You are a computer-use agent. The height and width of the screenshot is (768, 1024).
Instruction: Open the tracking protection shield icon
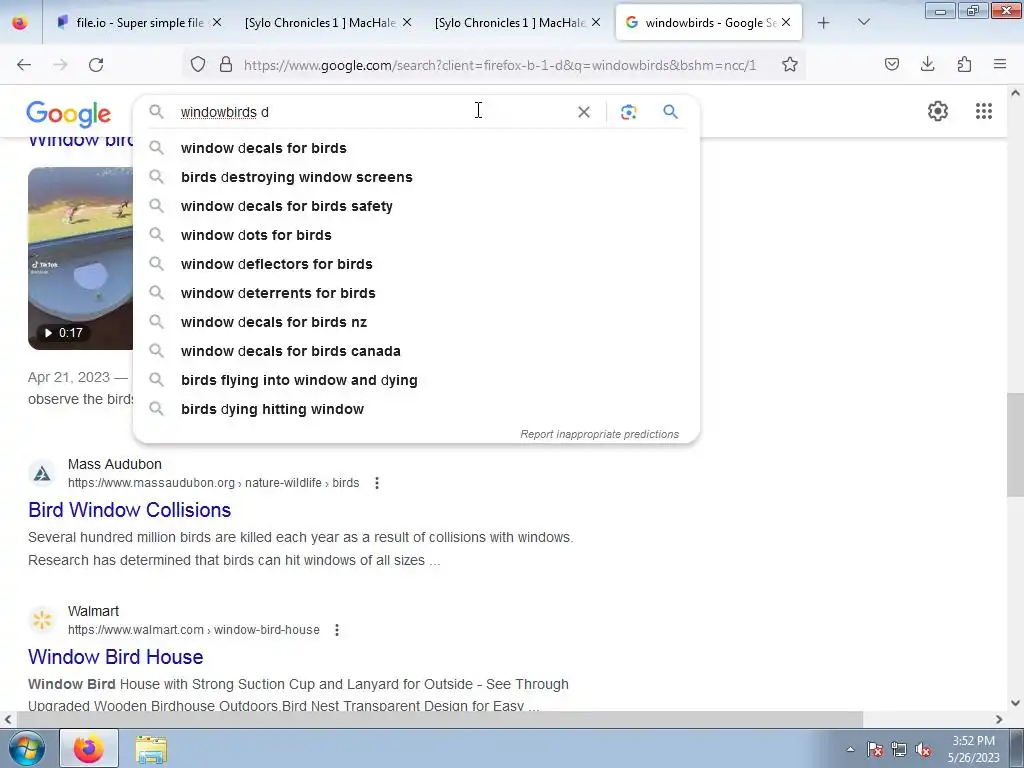pyautogui.click(x=198, y=64)
